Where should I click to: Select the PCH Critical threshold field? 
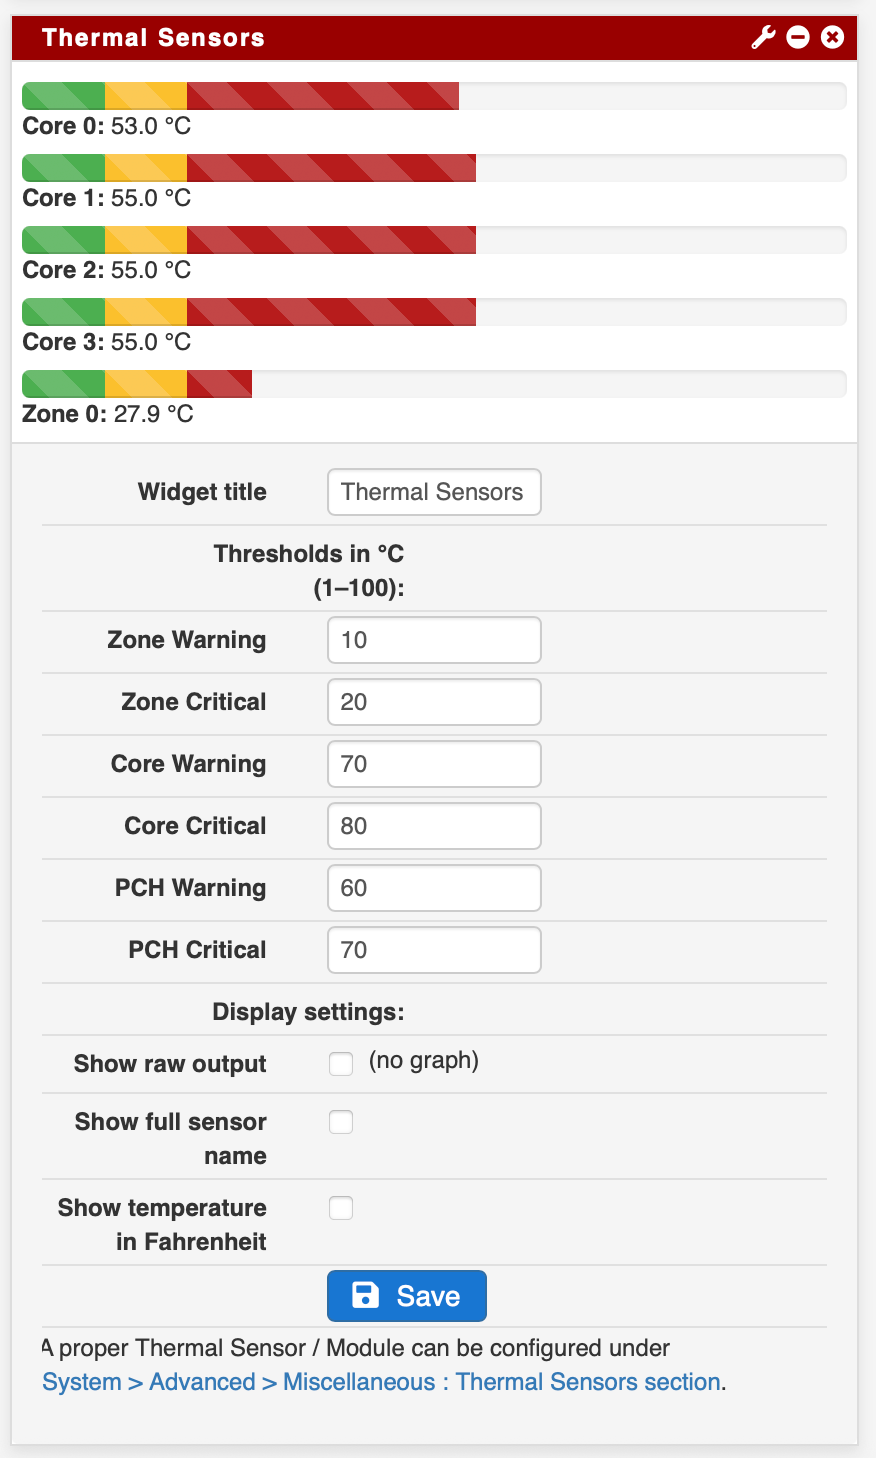[x=434, y=950]
